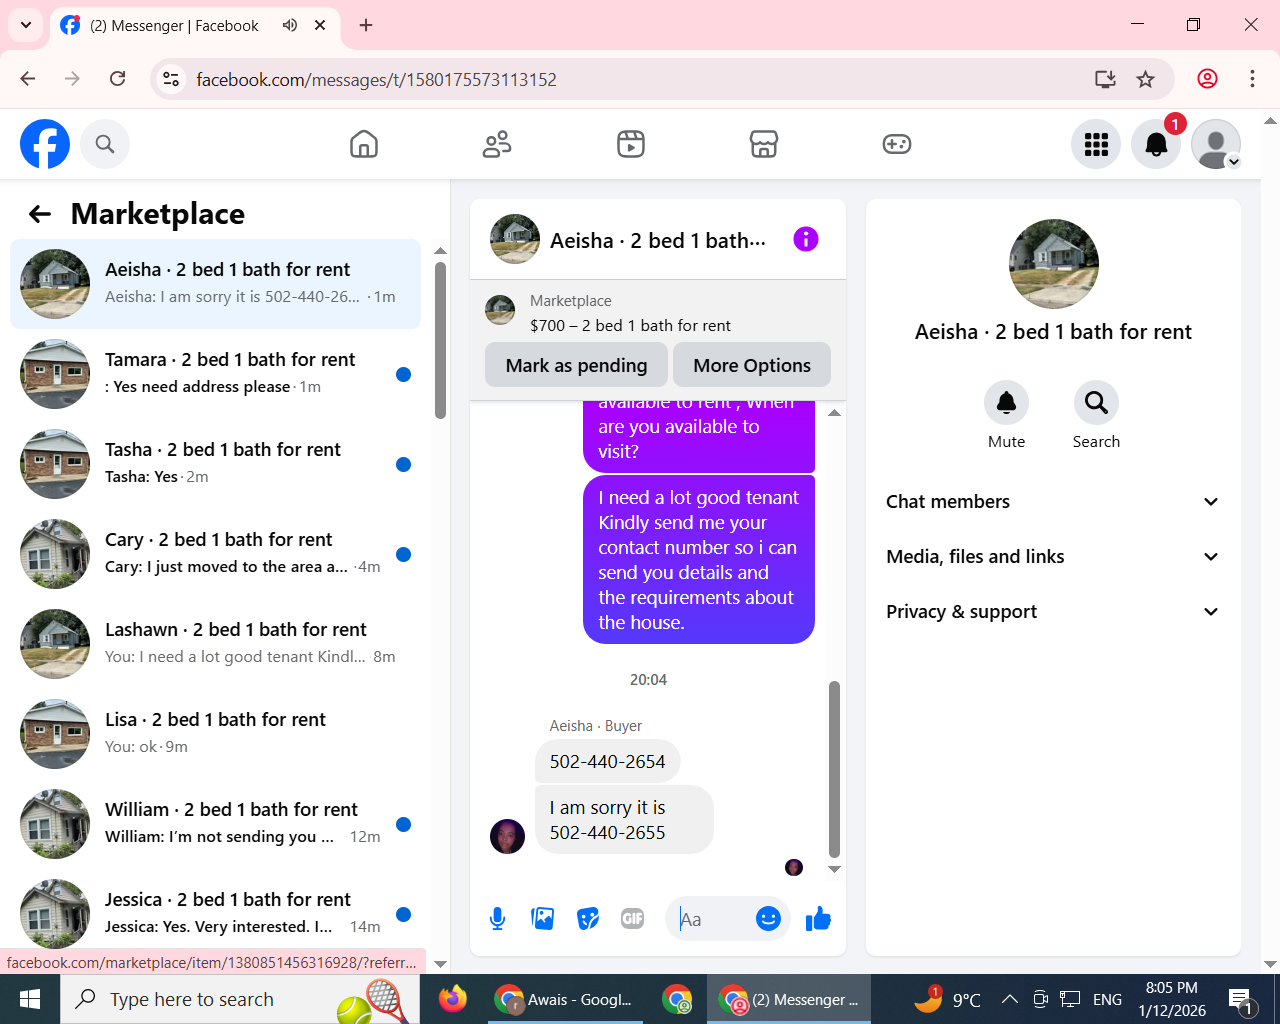Mute the conversation with the bell icon
Viewport: 1280px width, 1024px height.
click(x=1007, y=403)
